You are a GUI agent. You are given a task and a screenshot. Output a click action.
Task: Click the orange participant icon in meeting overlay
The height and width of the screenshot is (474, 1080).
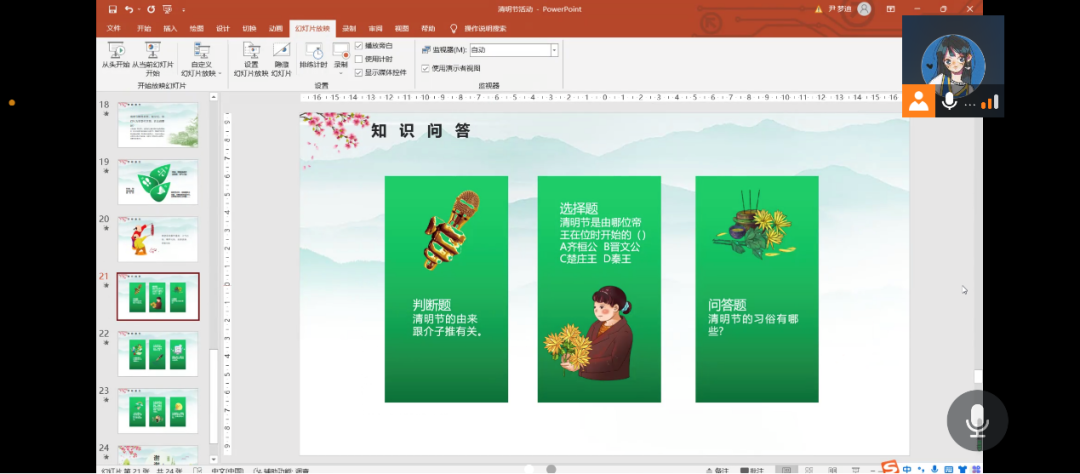coord(918,101)
